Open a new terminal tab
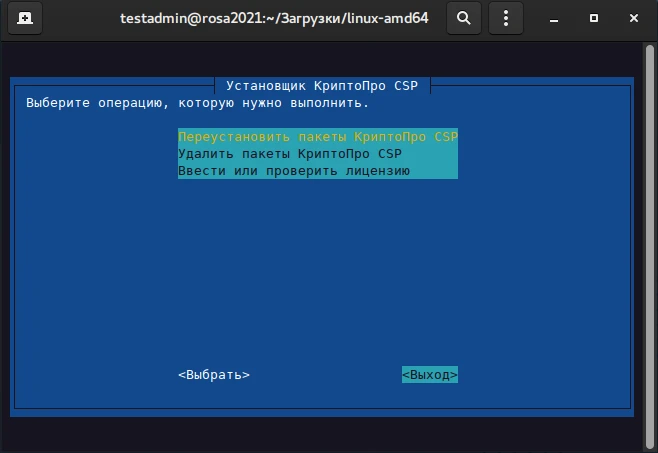 pos(25,18)
